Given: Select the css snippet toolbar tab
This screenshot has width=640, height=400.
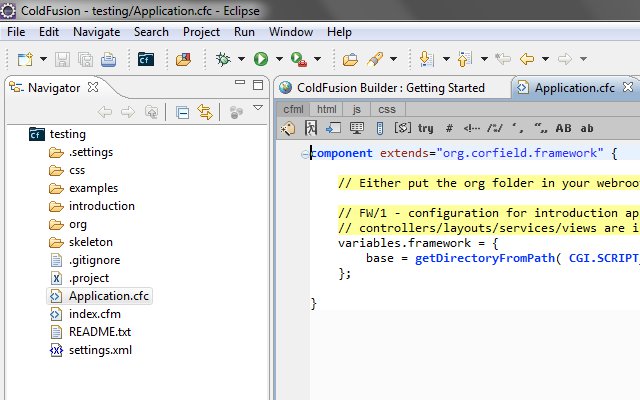Looking at the screenshot, I should click(x=387, y=109).
